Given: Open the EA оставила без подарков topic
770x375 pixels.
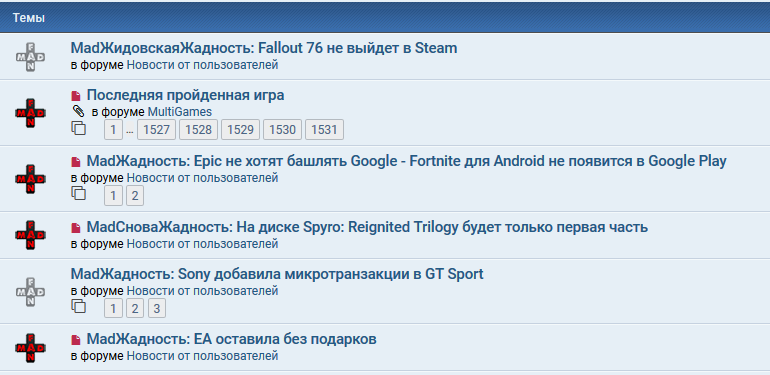Looking at the screenshot, I should click(232, 339).
